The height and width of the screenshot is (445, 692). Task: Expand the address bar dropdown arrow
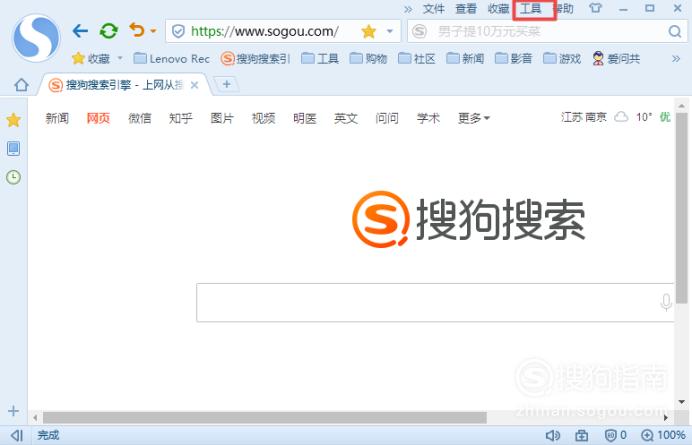click(390, 31)
